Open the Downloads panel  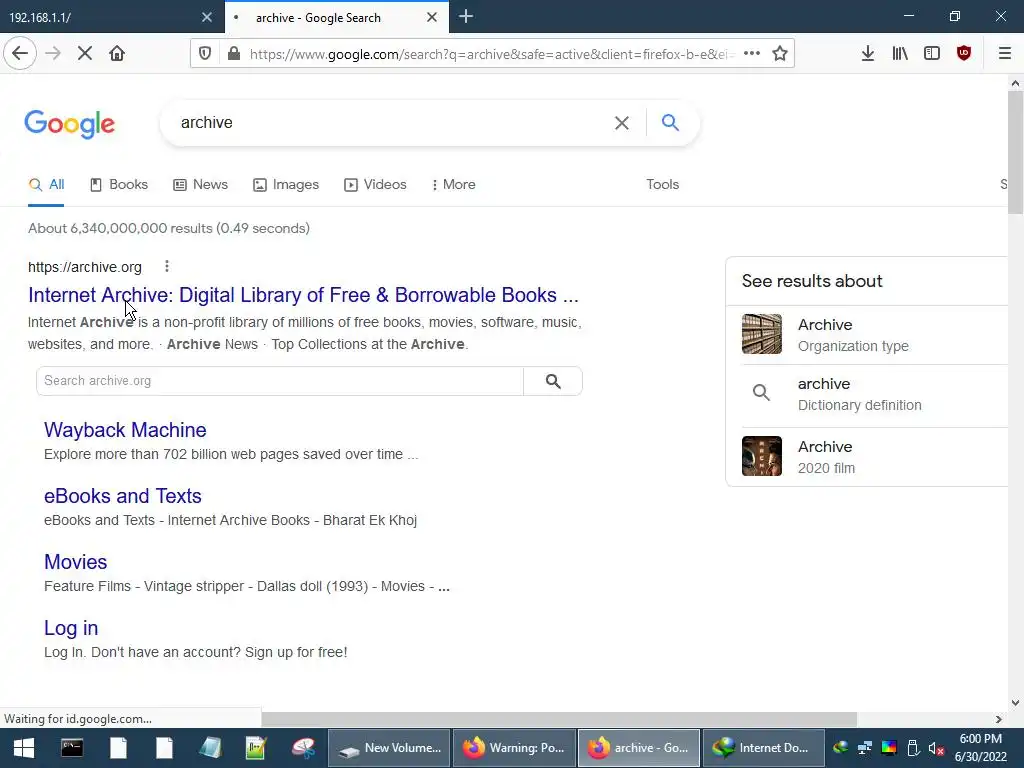click(x=868, y=54)
